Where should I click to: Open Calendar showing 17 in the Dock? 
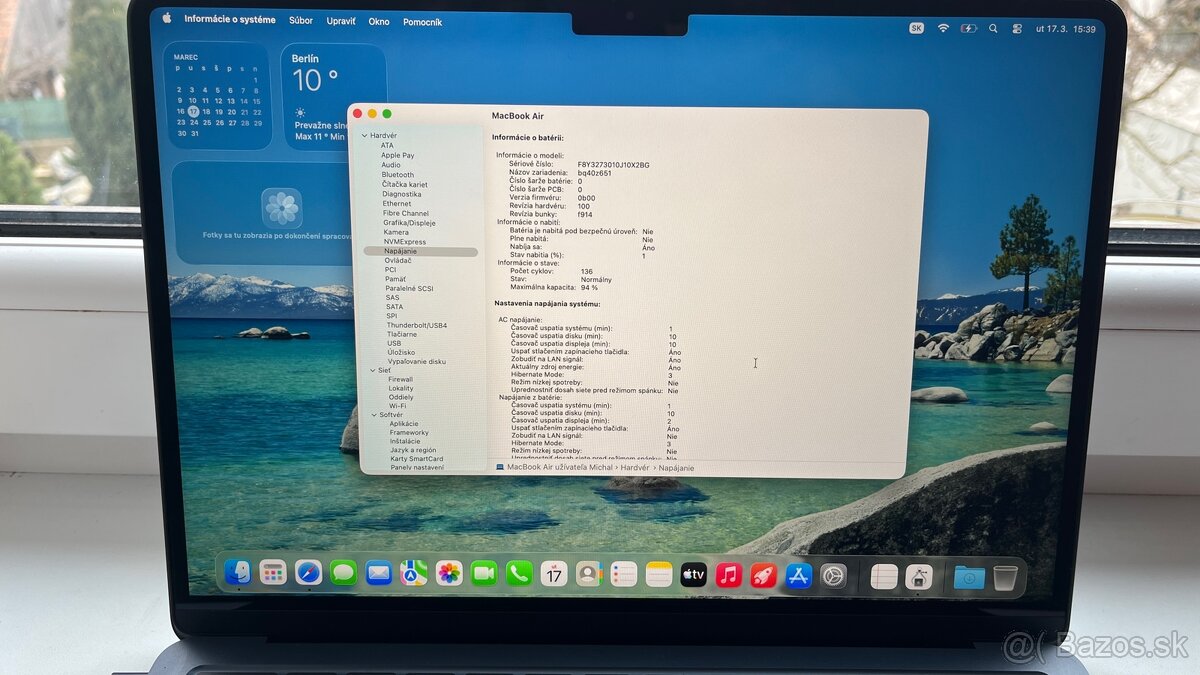coord(554,573)
